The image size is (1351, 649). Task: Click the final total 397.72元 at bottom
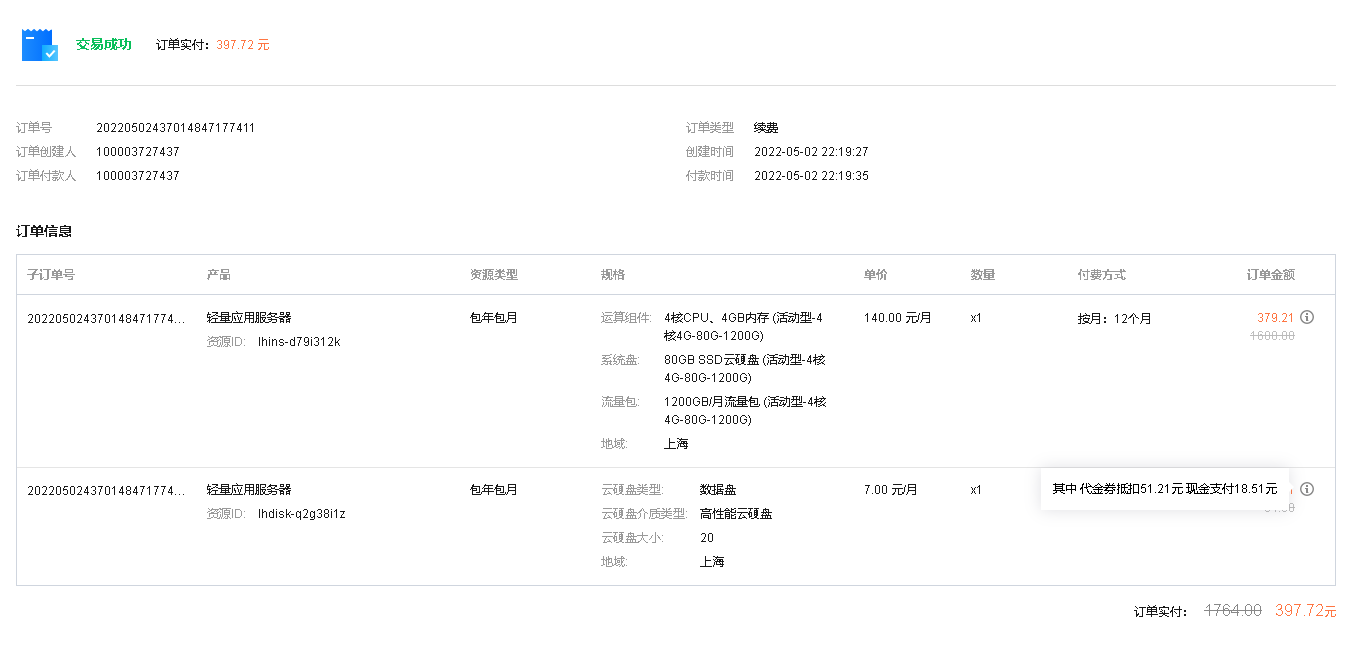[x=1305, y=610]
